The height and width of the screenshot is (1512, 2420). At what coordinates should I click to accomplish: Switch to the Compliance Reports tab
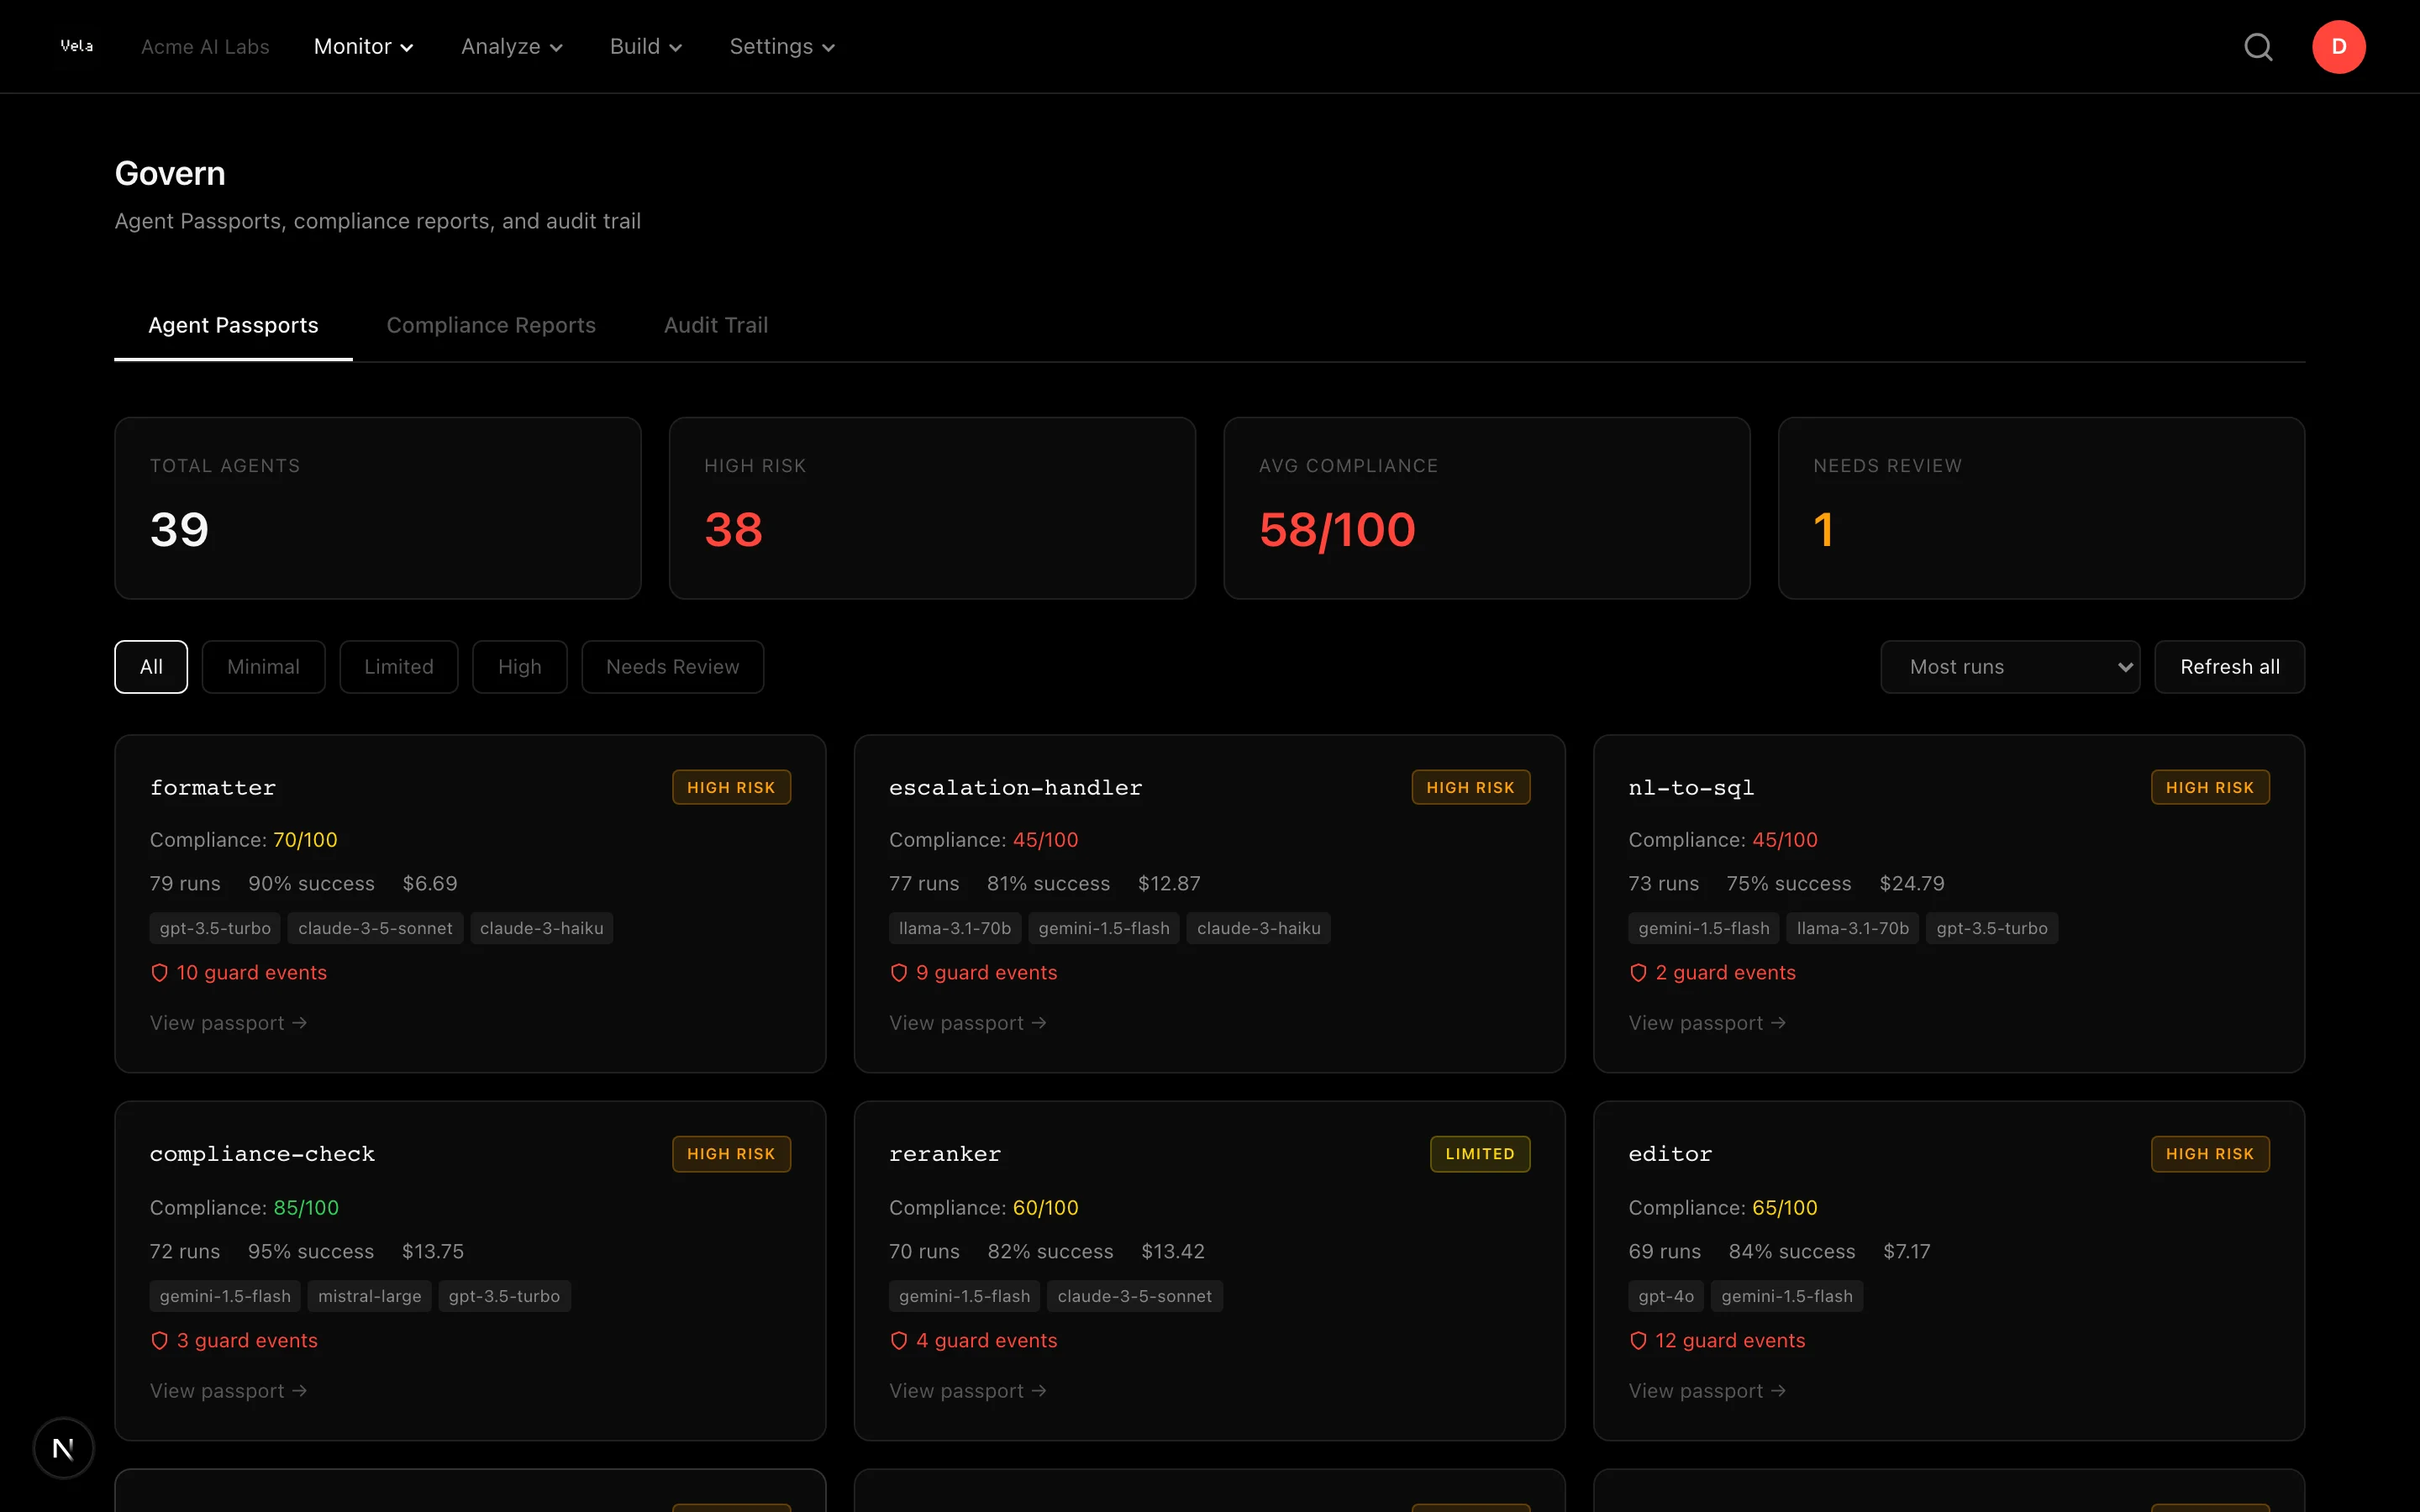[x=491, y=325]
